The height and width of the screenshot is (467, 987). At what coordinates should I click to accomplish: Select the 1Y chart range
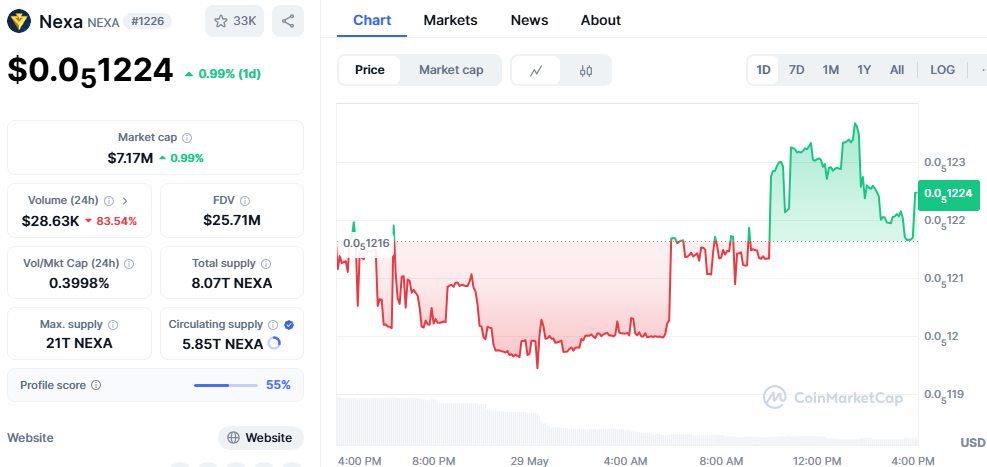point(864,70)
